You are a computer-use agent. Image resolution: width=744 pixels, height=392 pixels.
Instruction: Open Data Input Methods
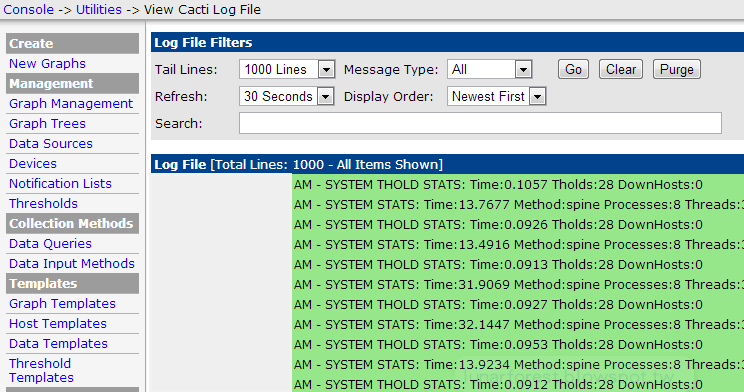[72, 263]
